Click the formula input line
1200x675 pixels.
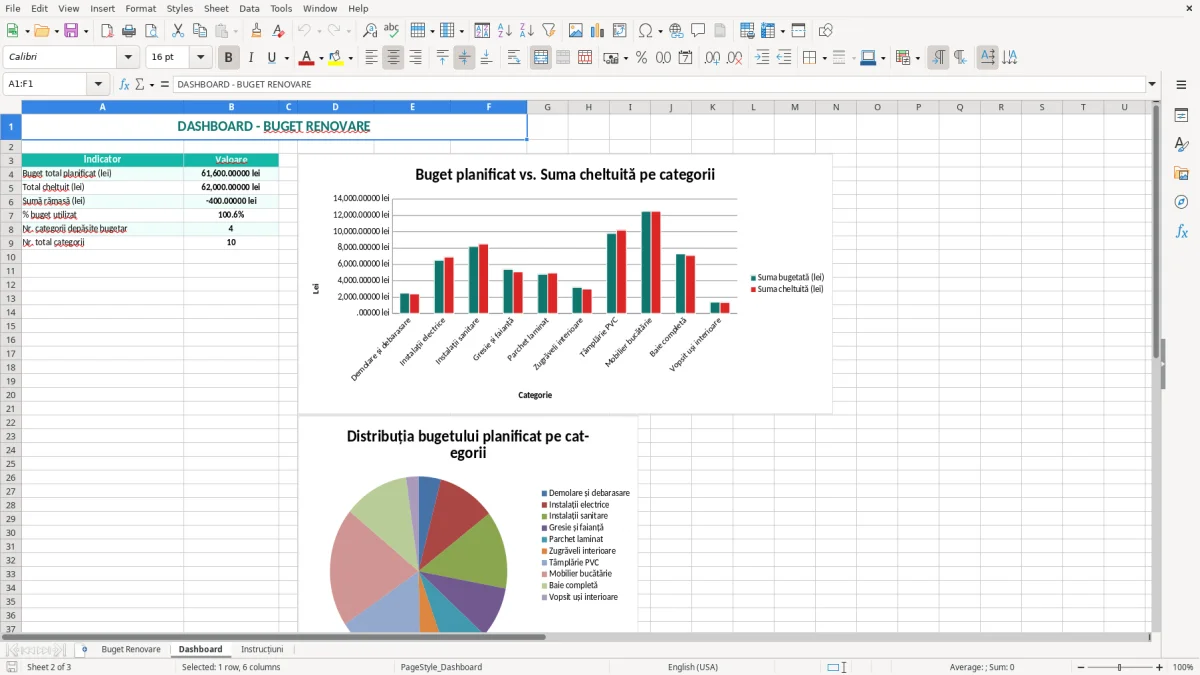point(658,84)
